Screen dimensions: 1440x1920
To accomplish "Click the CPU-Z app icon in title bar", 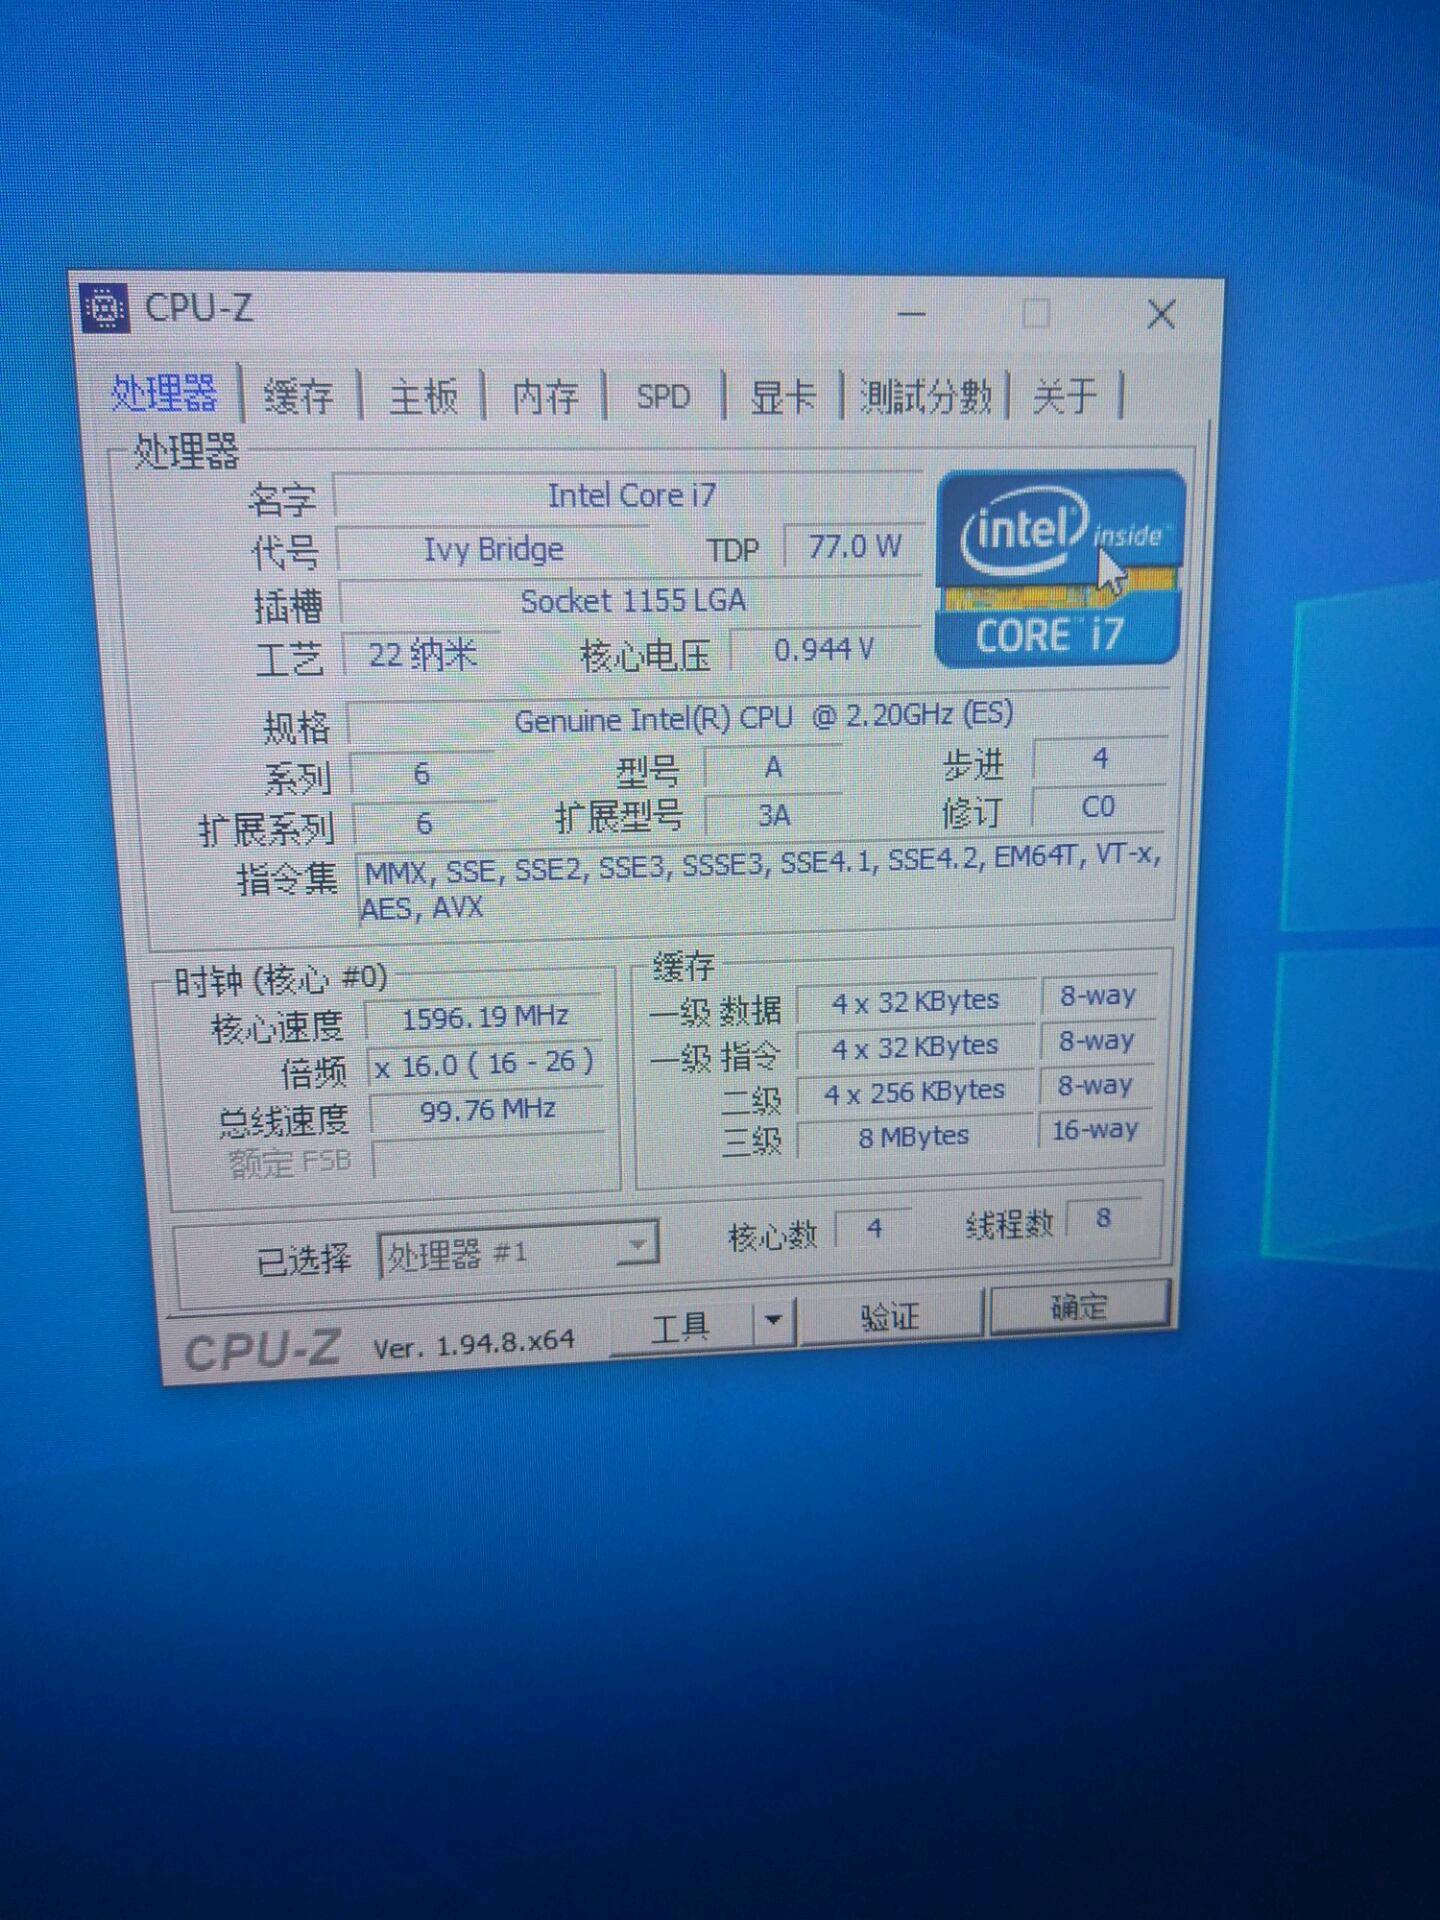I will click(x=104, y=308).
